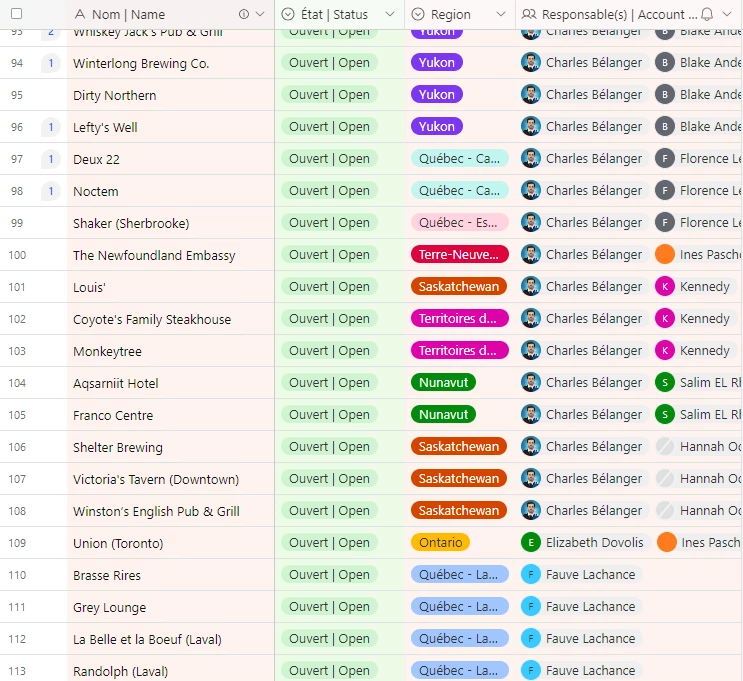Select the Monkeytree name cell
This screenshot has height=681, width=743.
[x=171, y=351]
